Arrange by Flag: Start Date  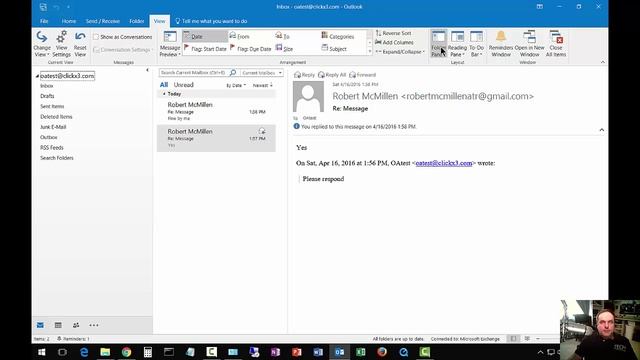point(205,49)
